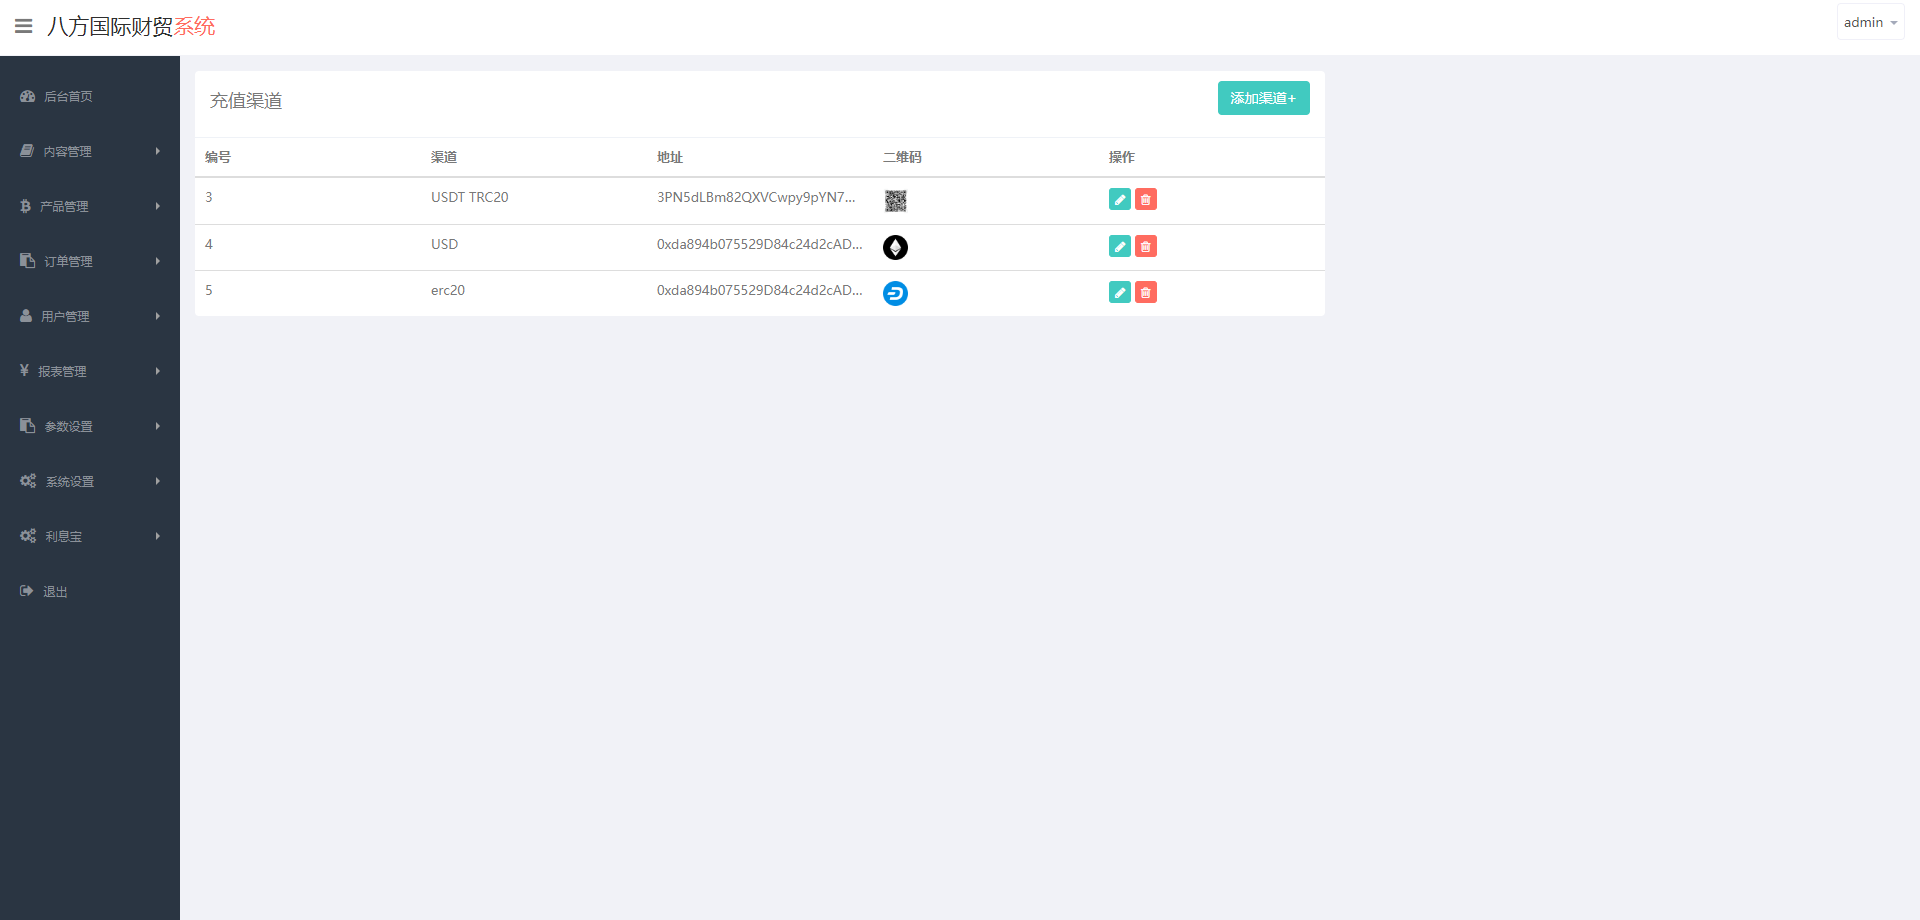1920x920 pixels.
Task: Edit the USD channel entry
Action: coord(1119,246)
